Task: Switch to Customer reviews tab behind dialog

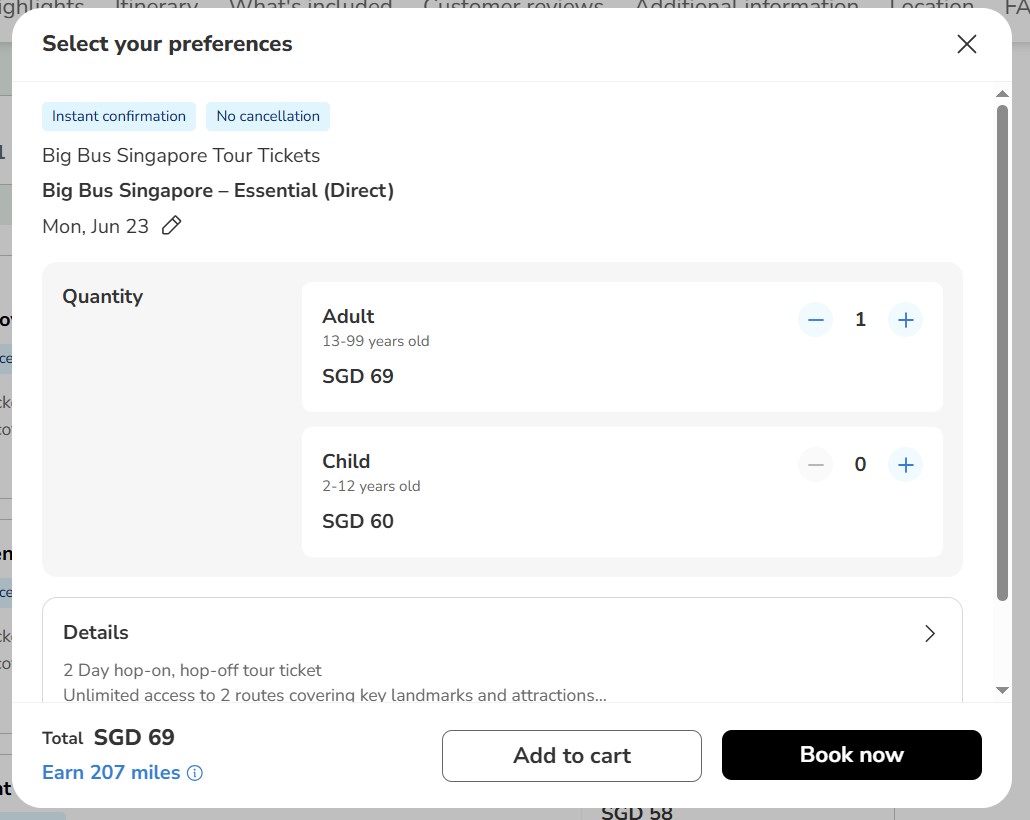Action: point(513,5)
